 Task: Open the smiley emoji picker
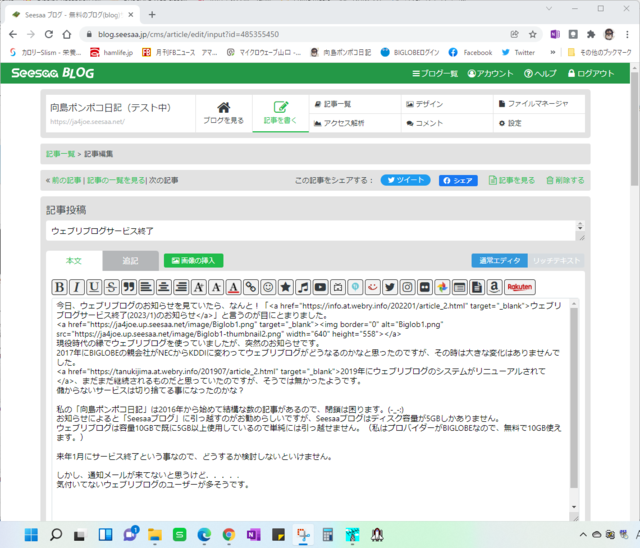pyautogui.click(x=268, y=287)
